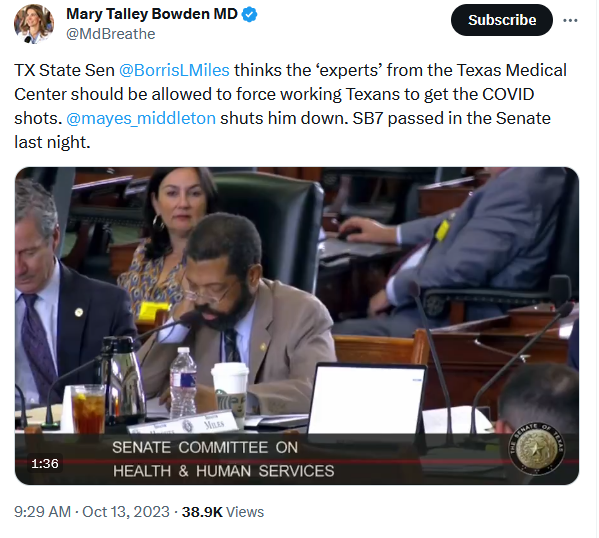Click the iced tea glass in video
The width and height of the screenshot is (599, 538).
[88, 409]
